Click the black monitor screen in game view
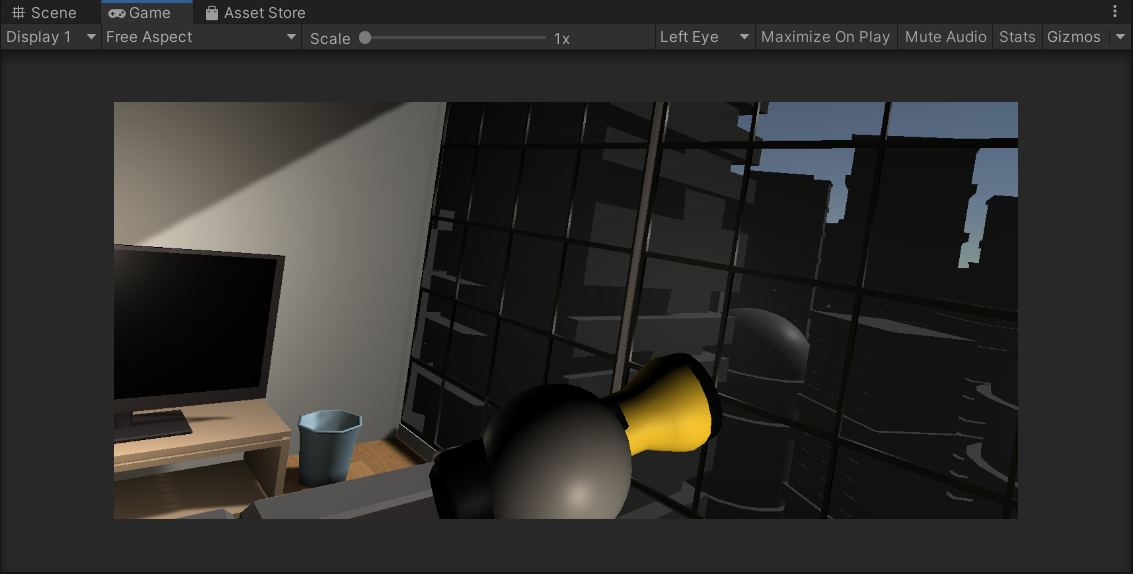Screen dimensions: 1133x574 (x=192, y=325)
